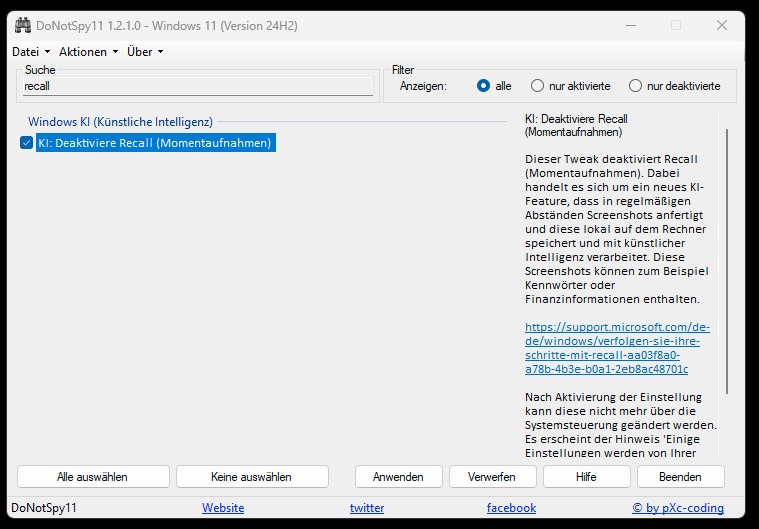Open the '© by pXc-coding' link
The image size is (759, 529).
[x=678, y=508]
